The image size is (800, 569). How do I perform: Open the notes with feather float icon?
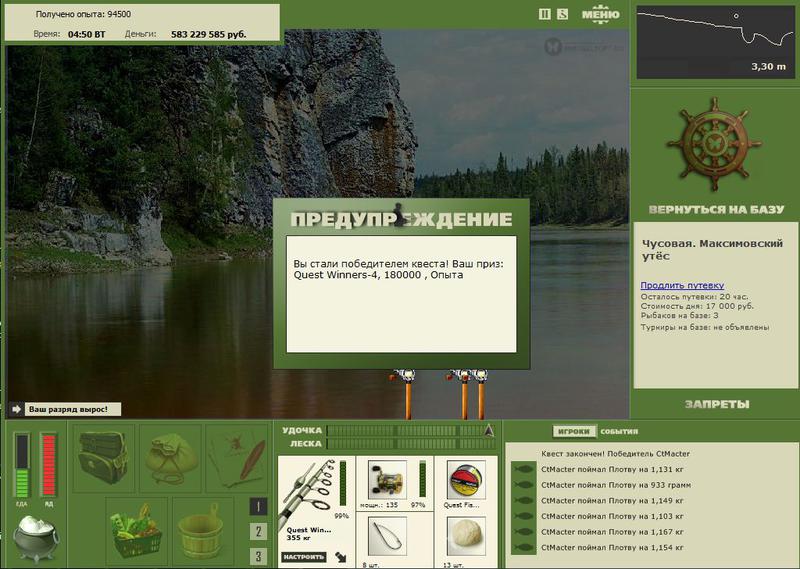(x=236, y=458)
